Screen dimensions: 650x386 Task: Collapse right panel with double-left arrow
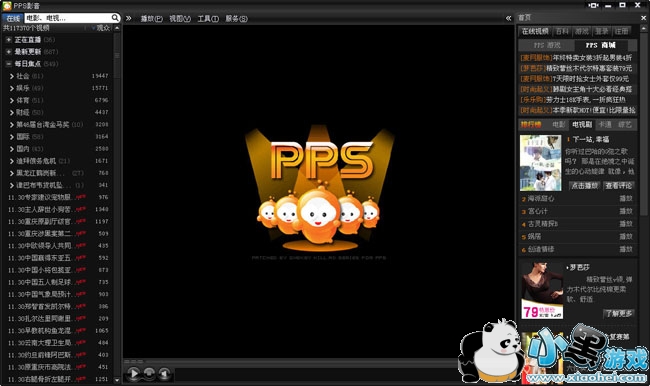[509, 18]
